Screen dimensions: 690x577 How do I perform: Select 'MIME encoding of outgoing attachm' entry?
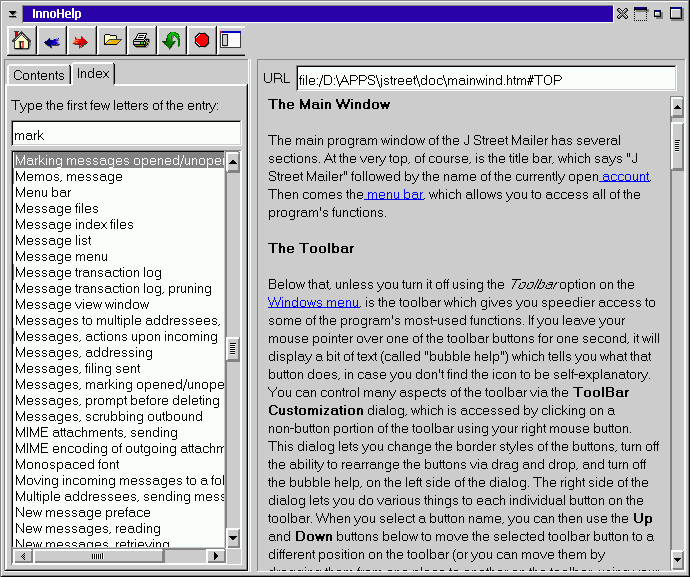click(119, 448)
